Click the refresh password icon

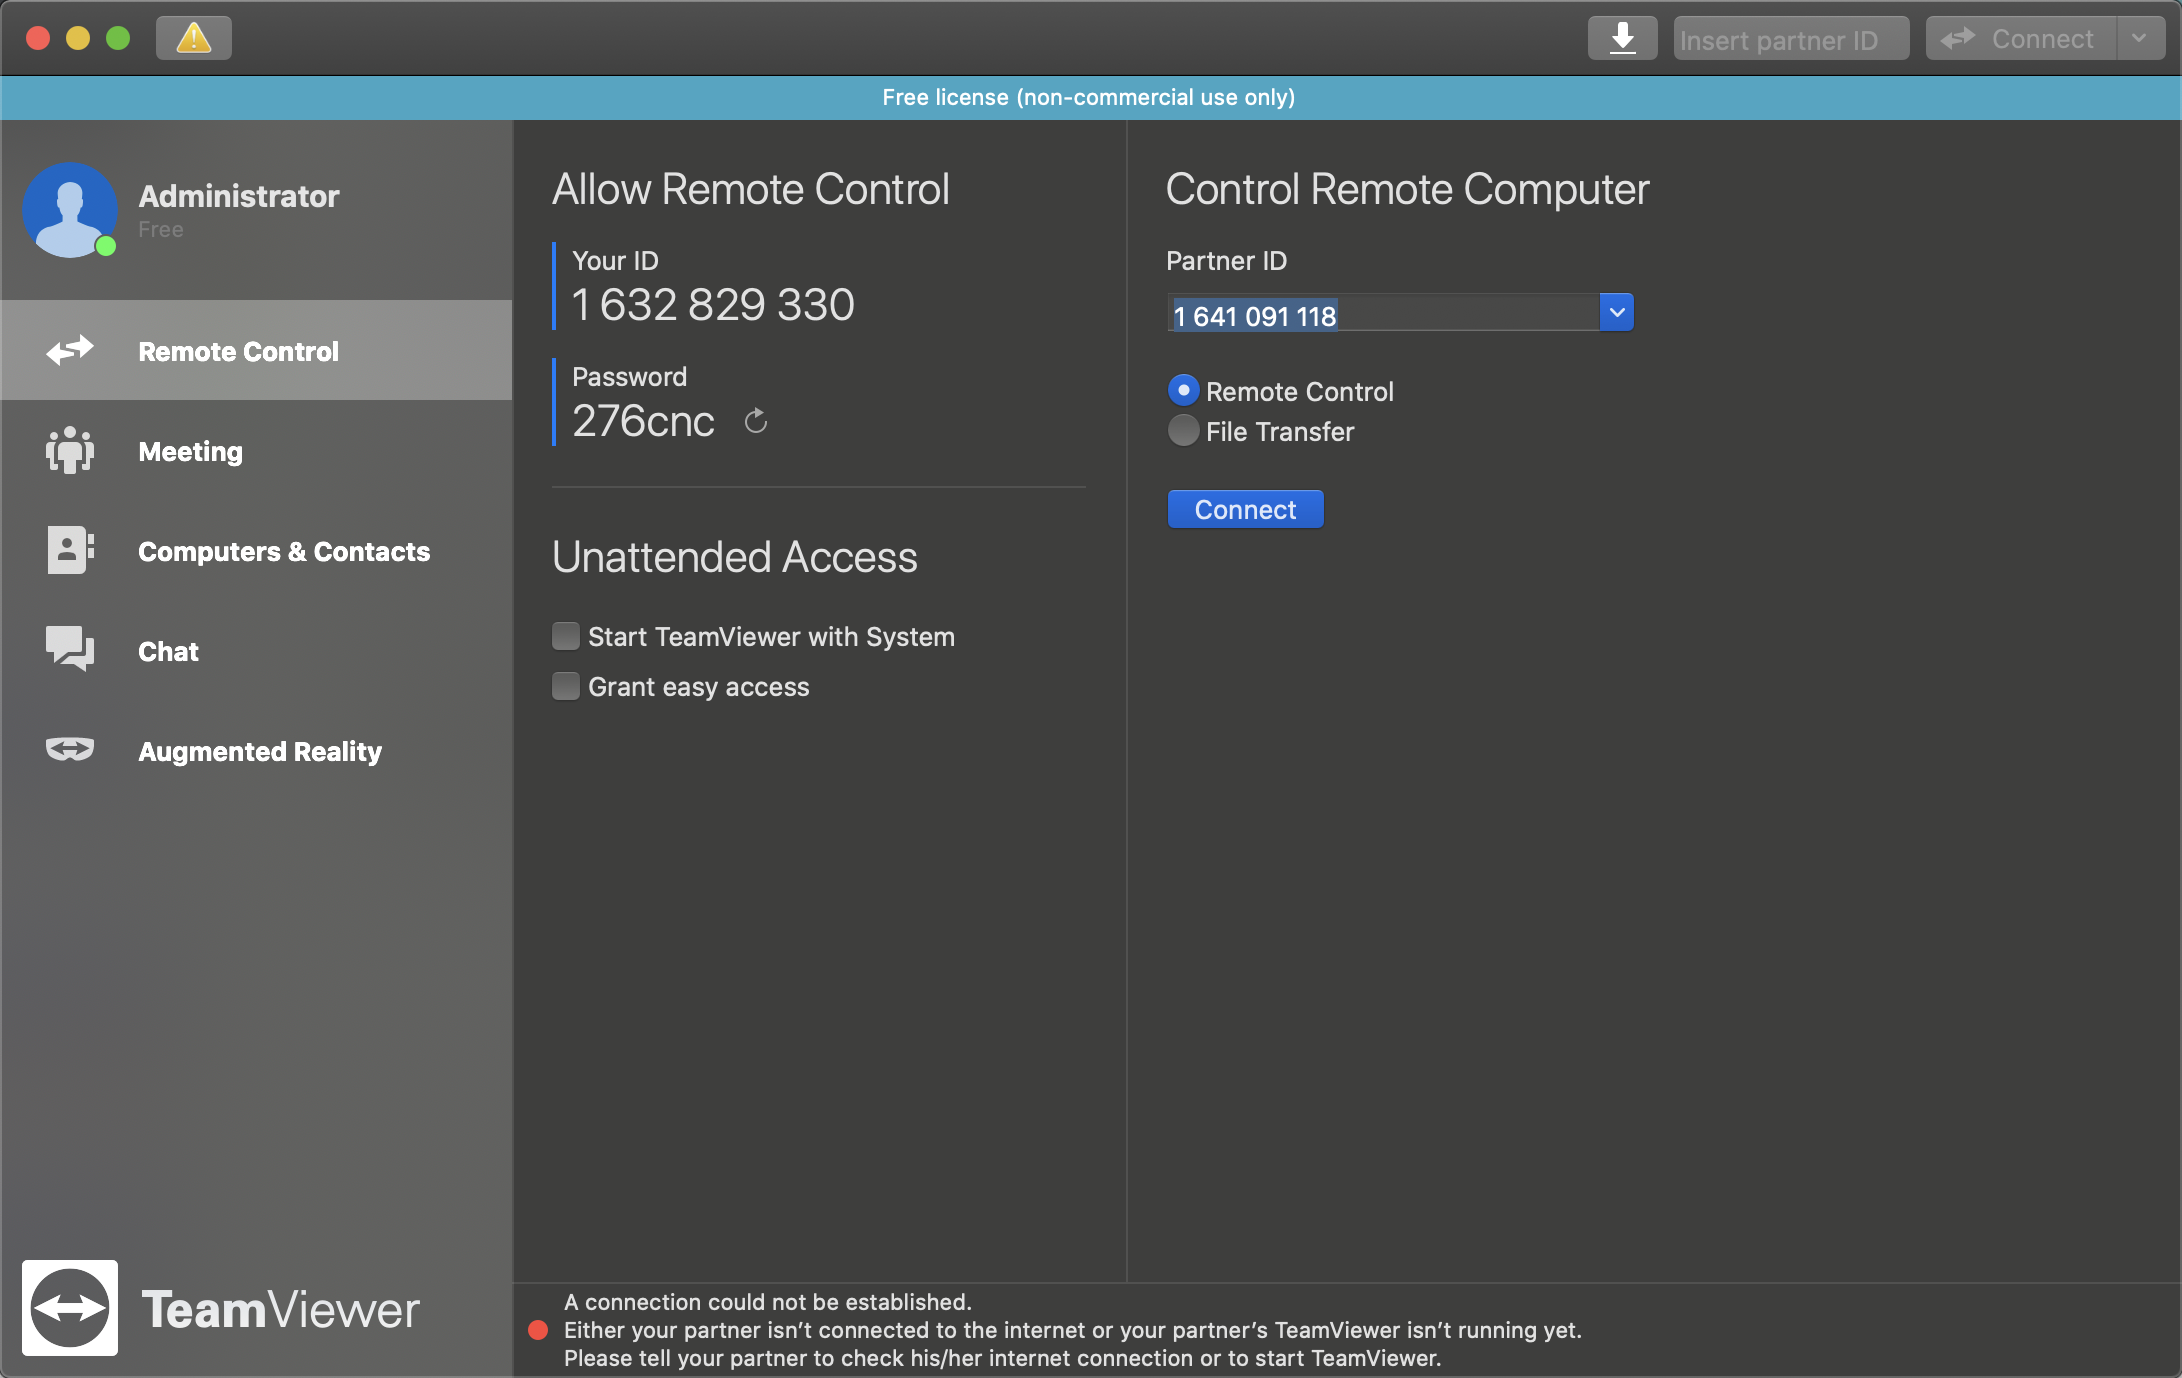[756, 421]
